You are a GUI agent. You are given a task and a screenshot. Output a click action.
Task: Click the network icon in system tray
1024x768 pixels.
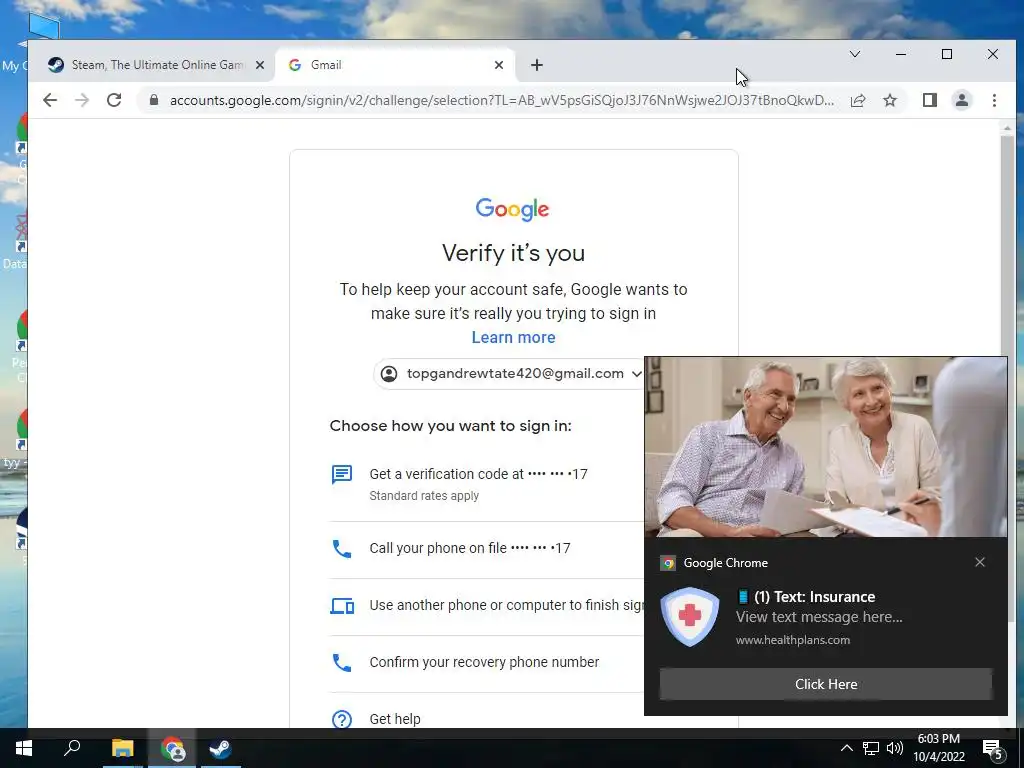(871, 748)
